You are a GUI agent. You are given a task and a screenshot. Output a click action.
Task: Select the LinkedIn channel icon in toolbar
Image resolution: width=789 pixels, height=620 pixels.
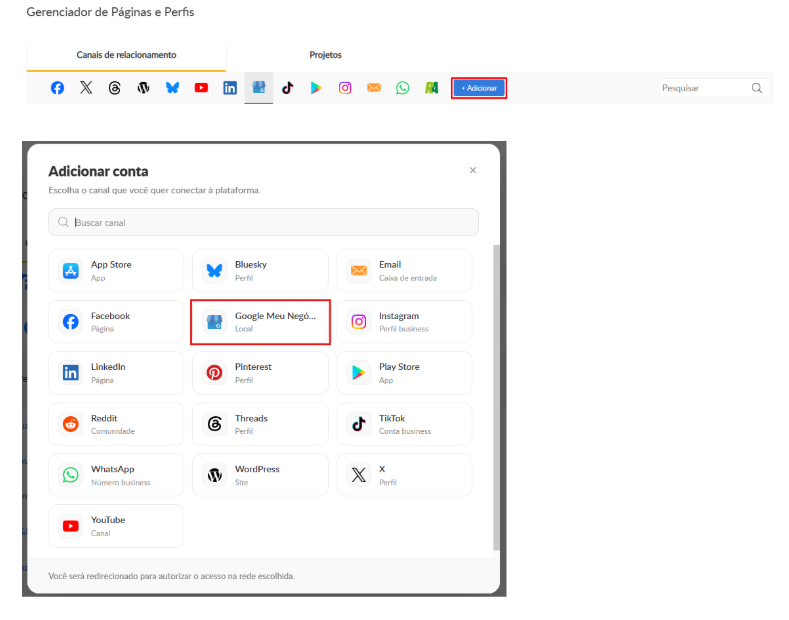230,88
